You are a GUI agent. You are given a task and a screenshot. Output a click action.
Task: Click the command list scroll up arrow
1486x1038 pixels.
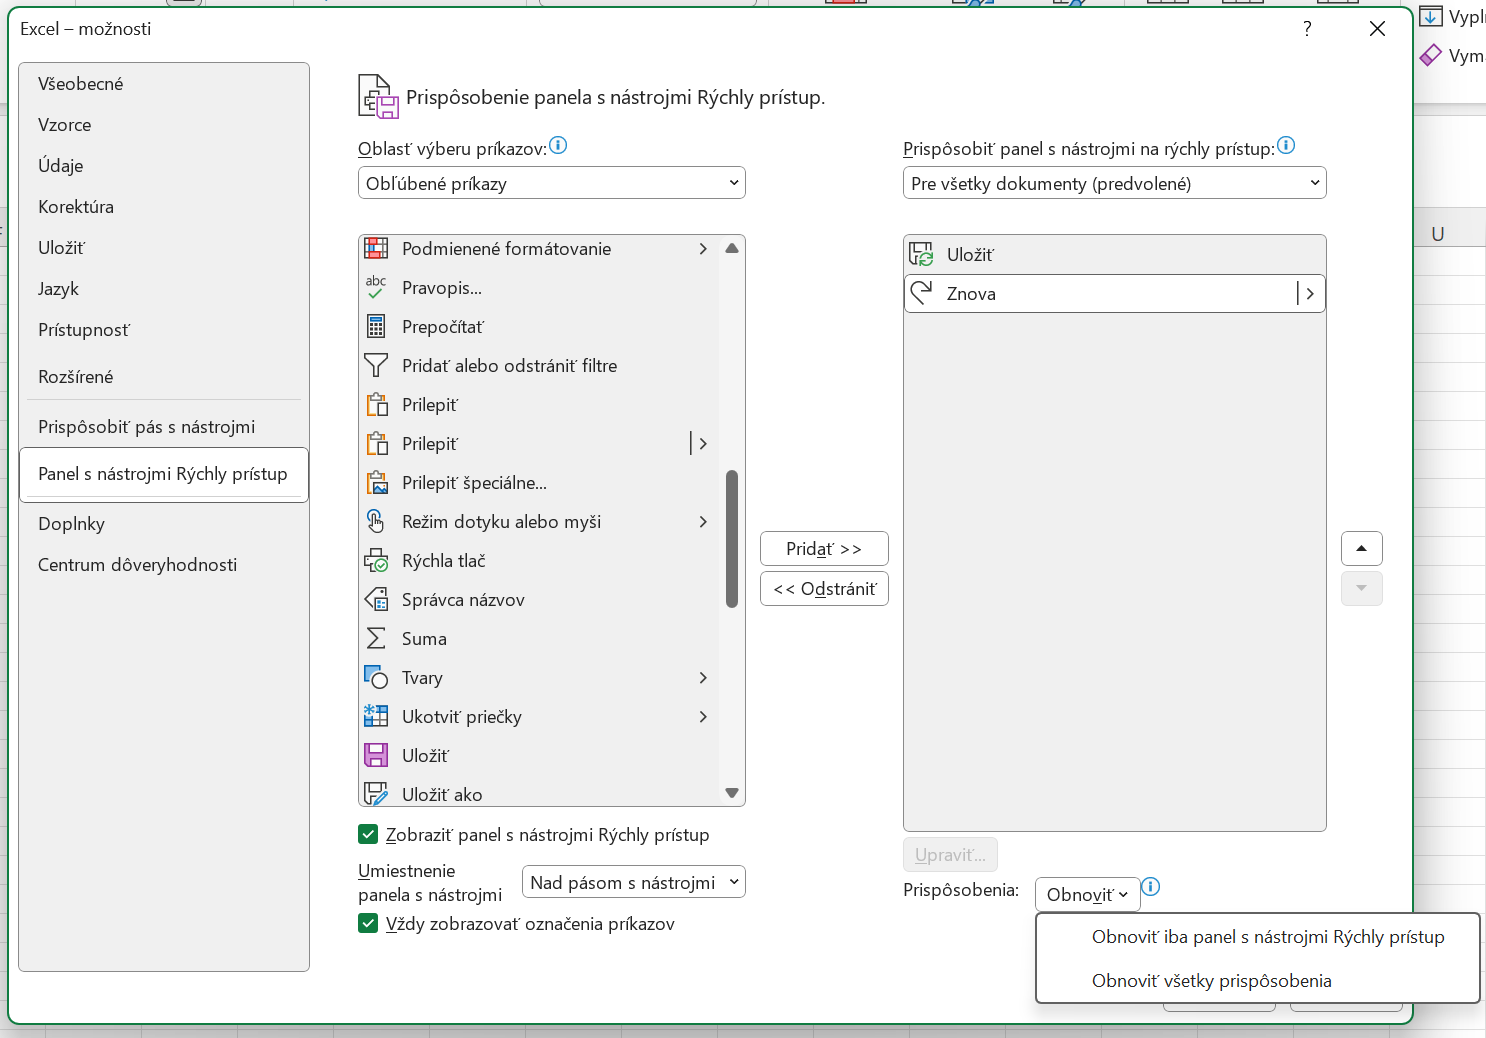732,248
